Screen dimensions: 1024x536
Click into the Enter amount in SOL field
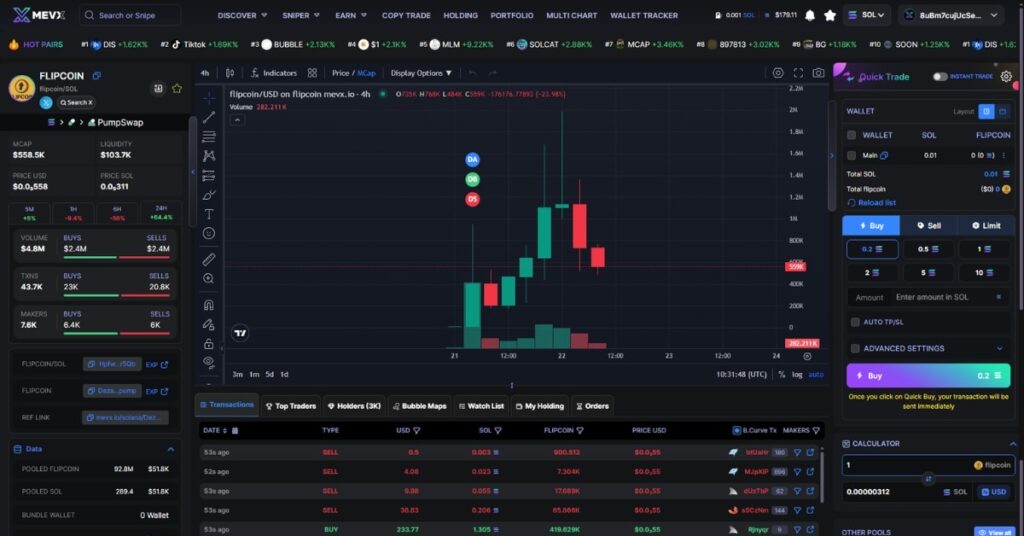click(x=943, y=297)
